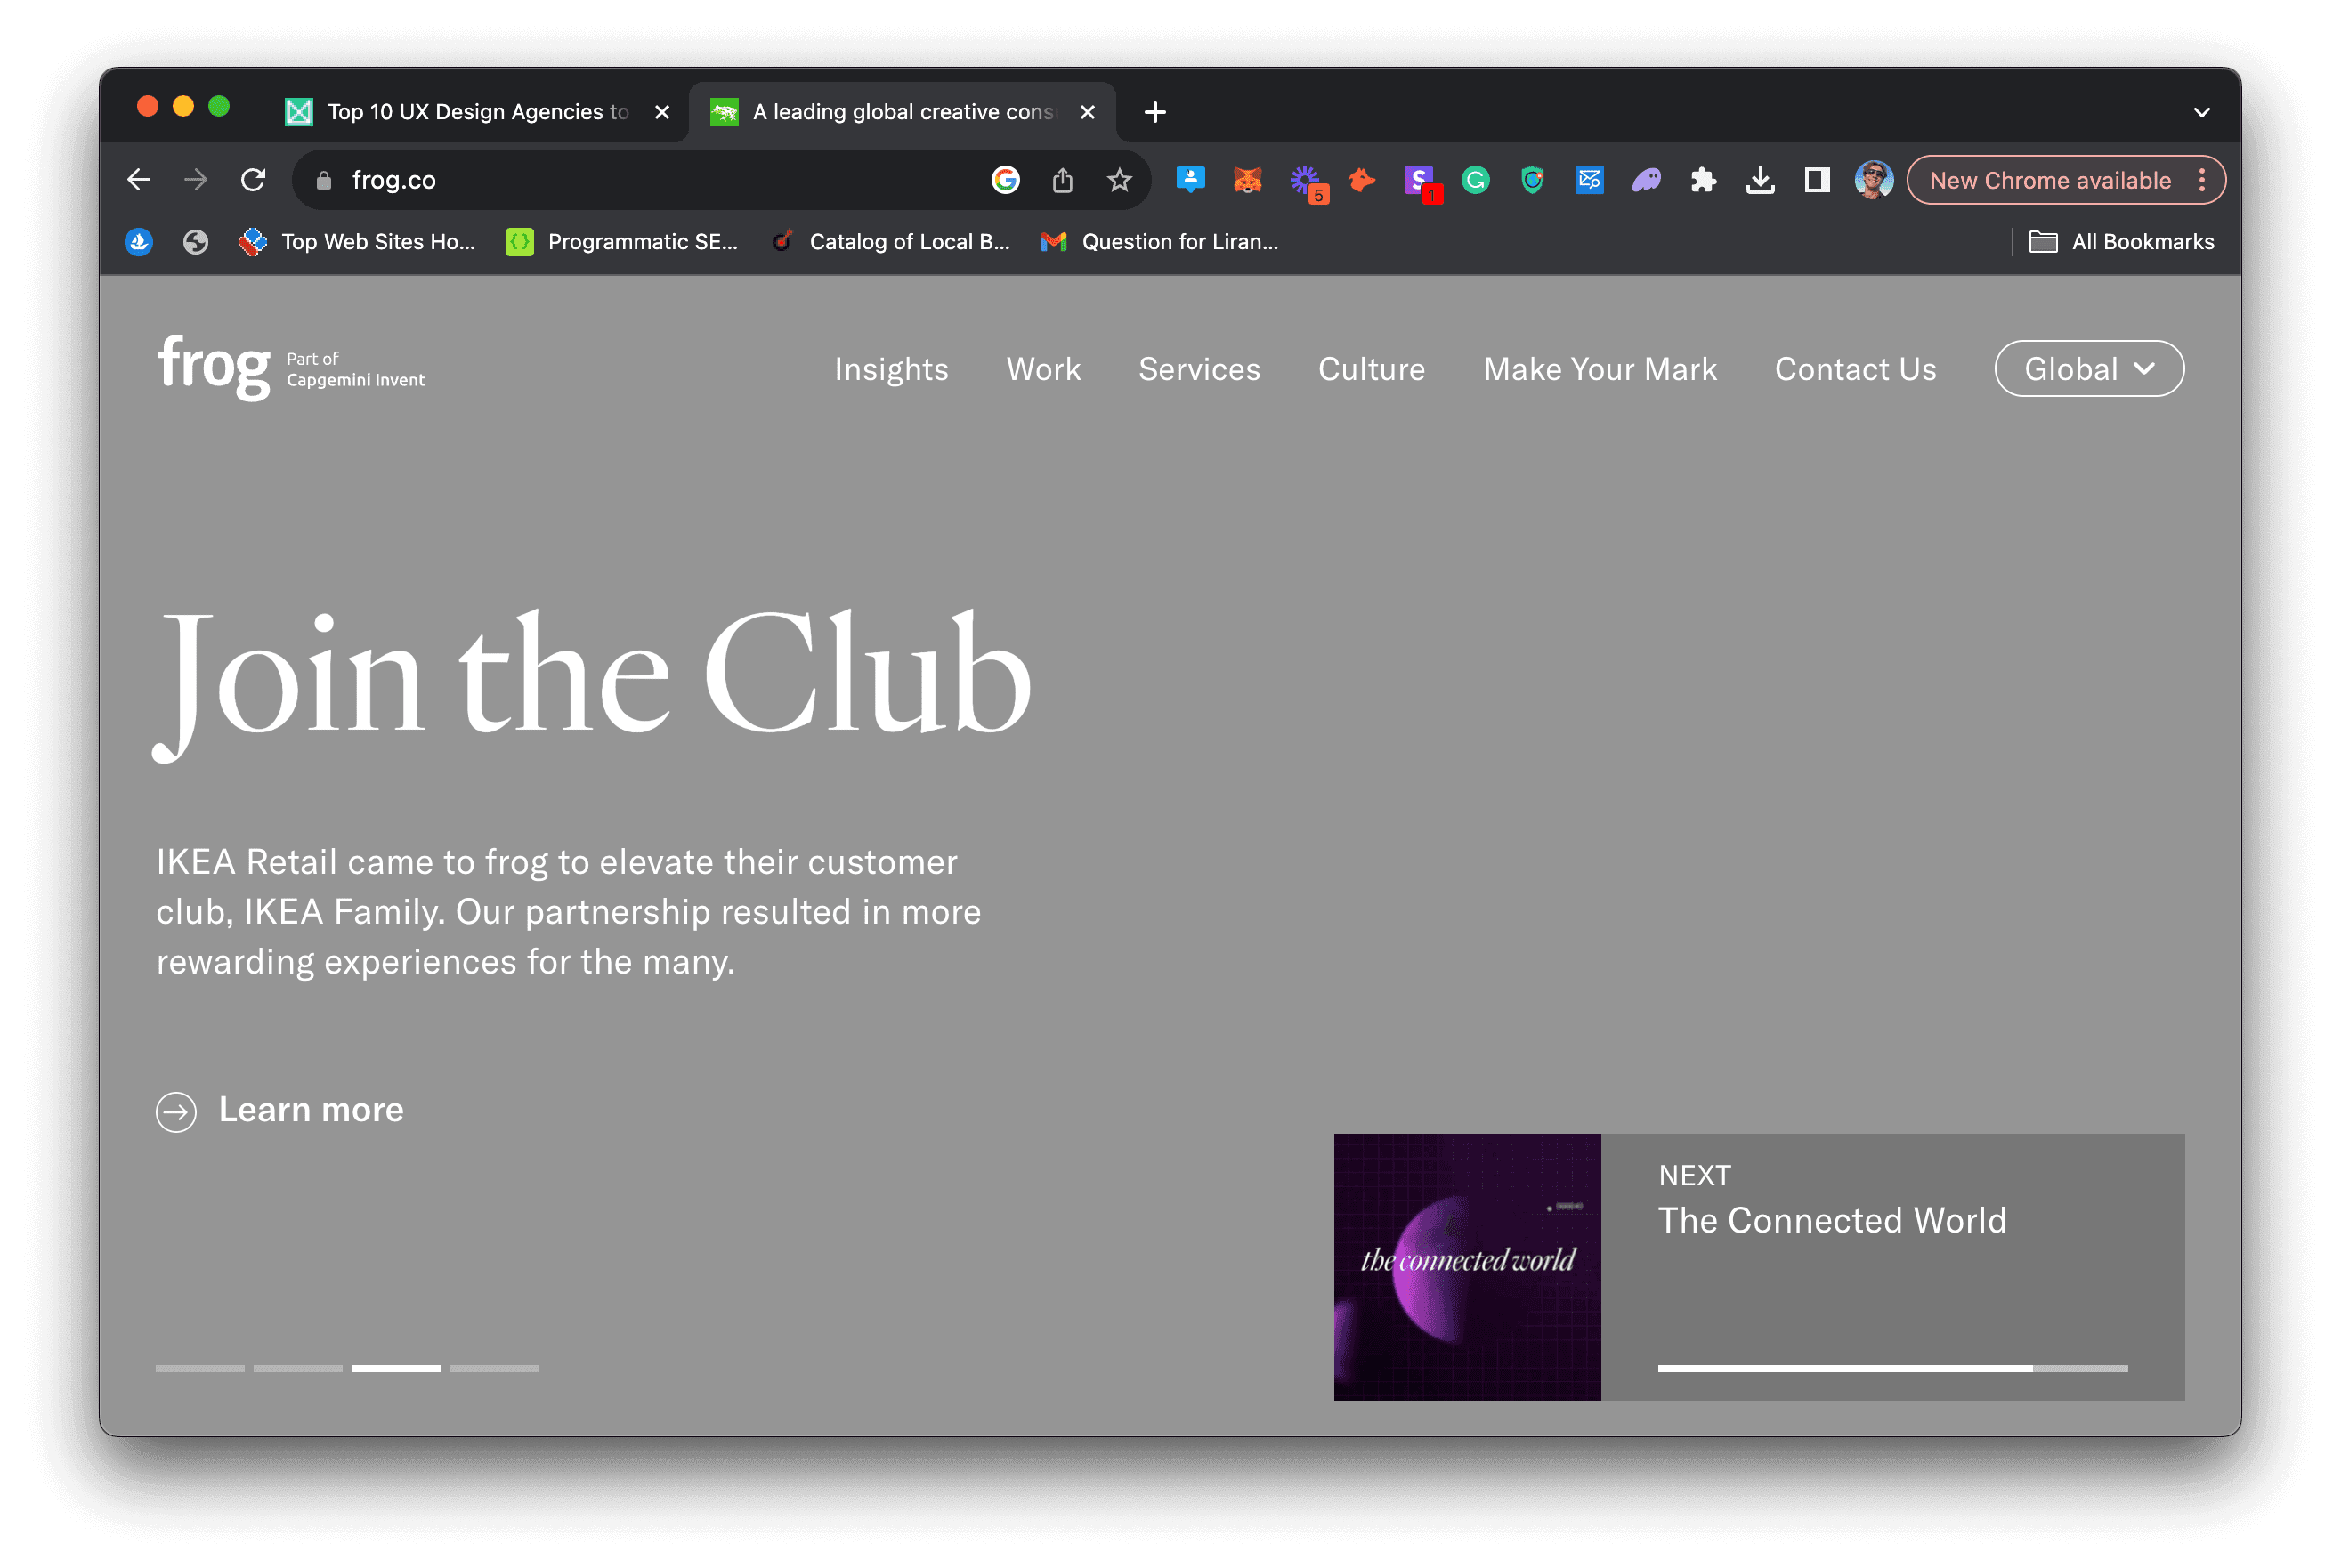Click the Google icon in address bar

(1005, 180)
